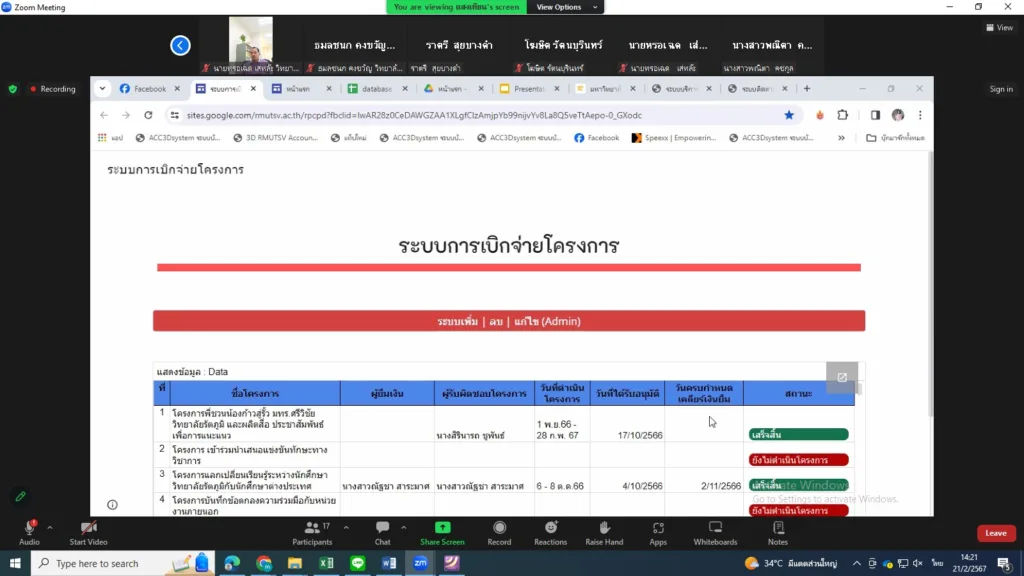Open Word from the taskbar
Image resolution: width=1024 pixels, height=576 pixels.
pyautogui.click(x=389, y=563)
